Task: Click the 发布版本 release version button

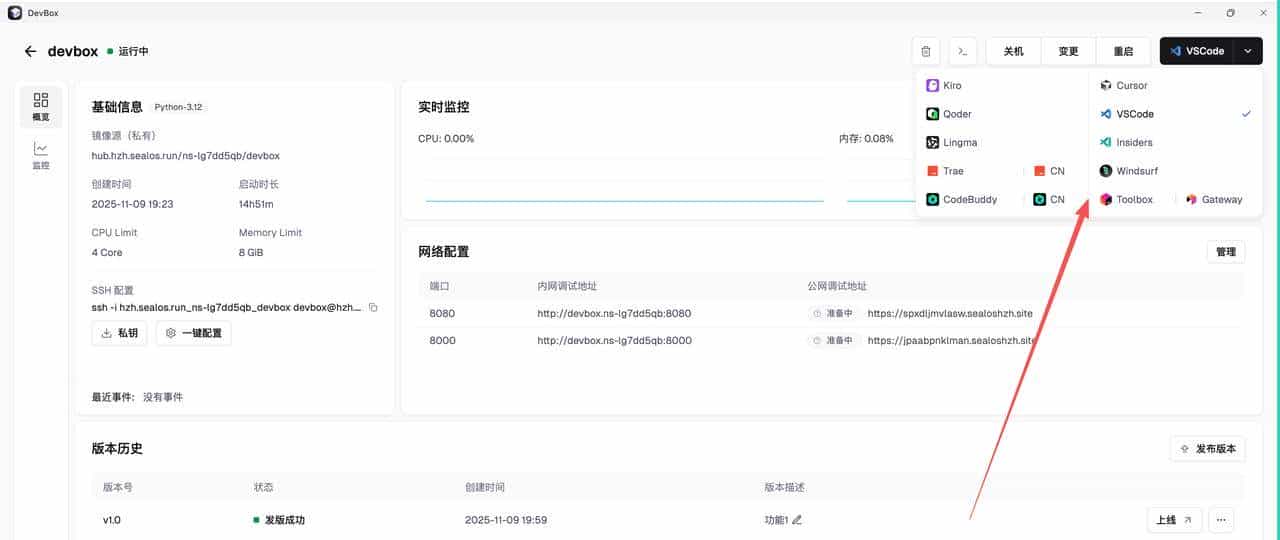Action: [x=1207, y=449]
